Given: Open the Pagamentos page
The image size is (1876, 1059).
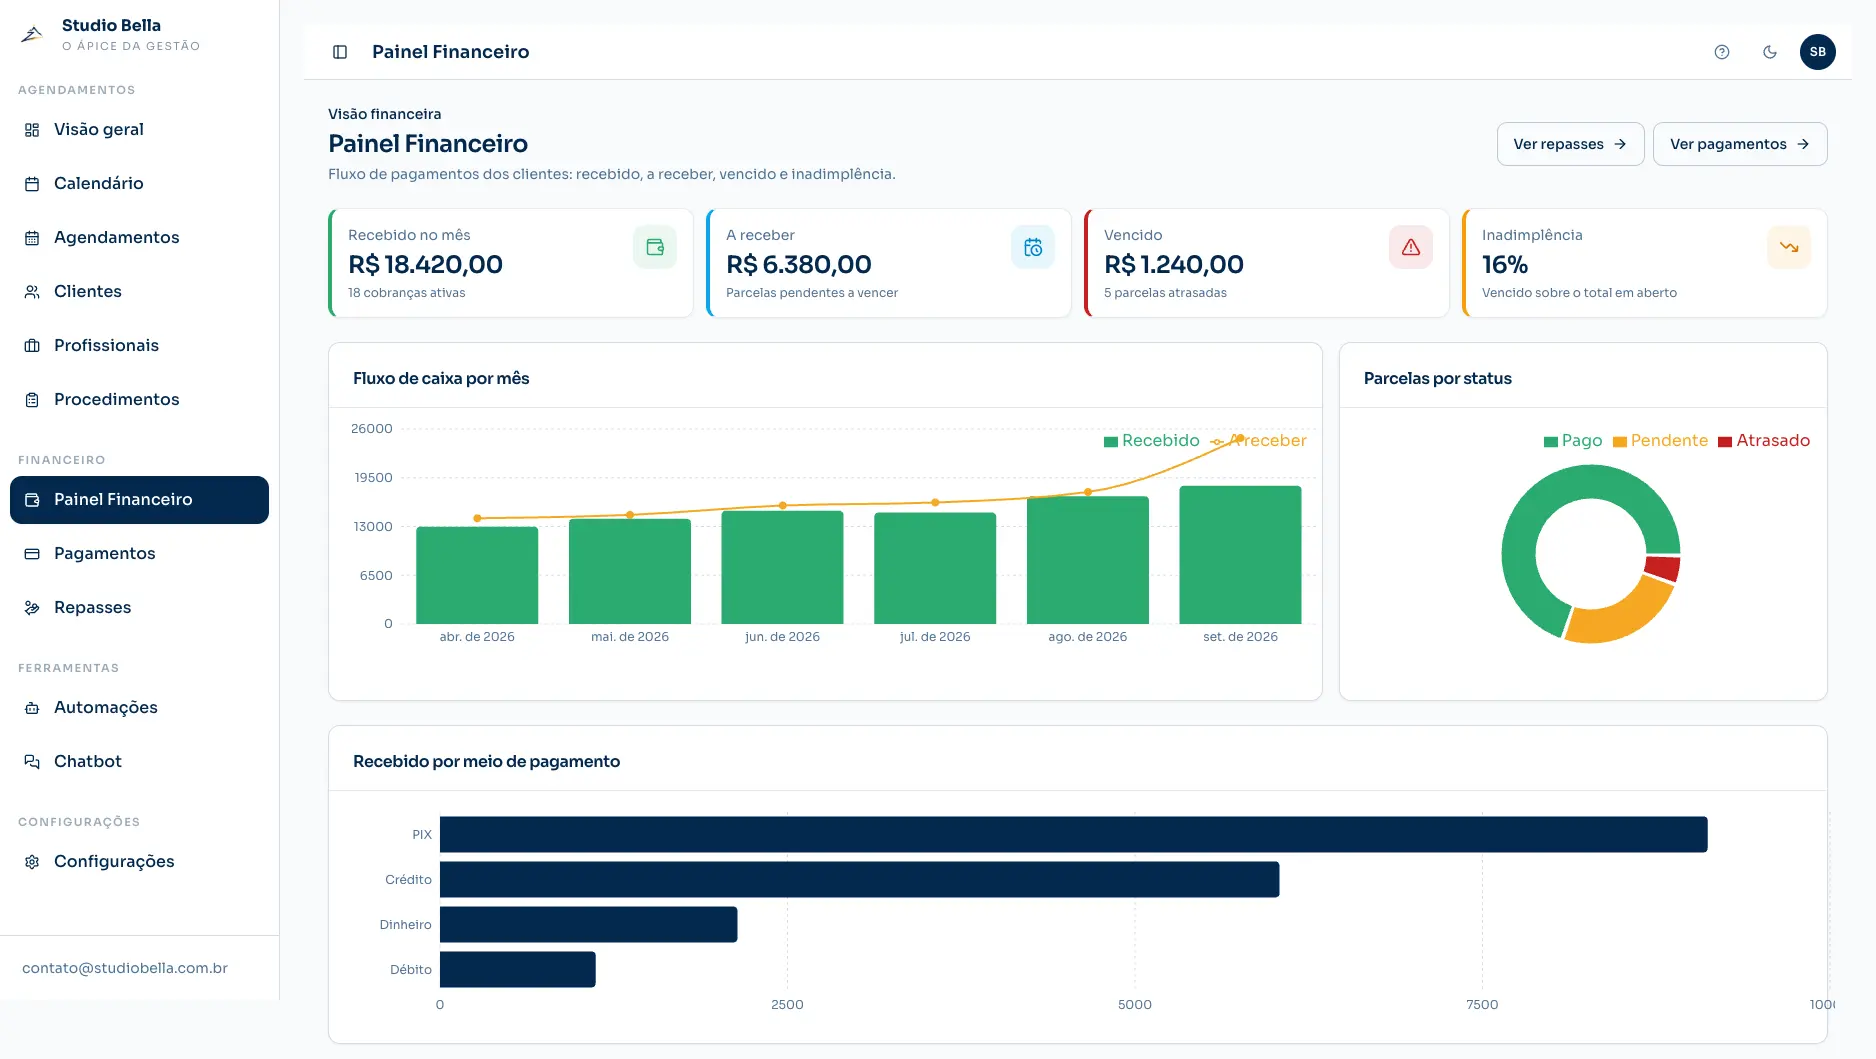Looking at the screenshot, I should tap(139, 554).
